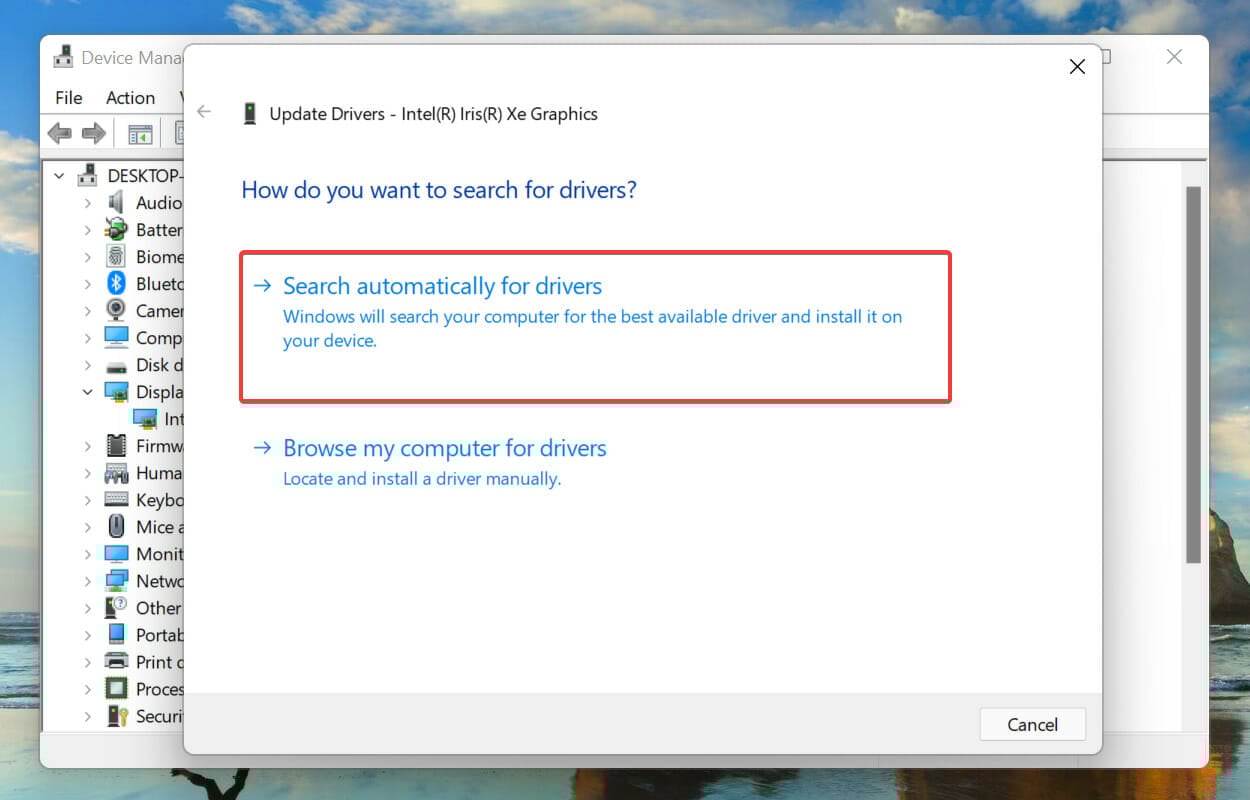This screenshot has height=800, width=1250.
Task: Collapse the Display adapters category
Action: coord(88,392)
